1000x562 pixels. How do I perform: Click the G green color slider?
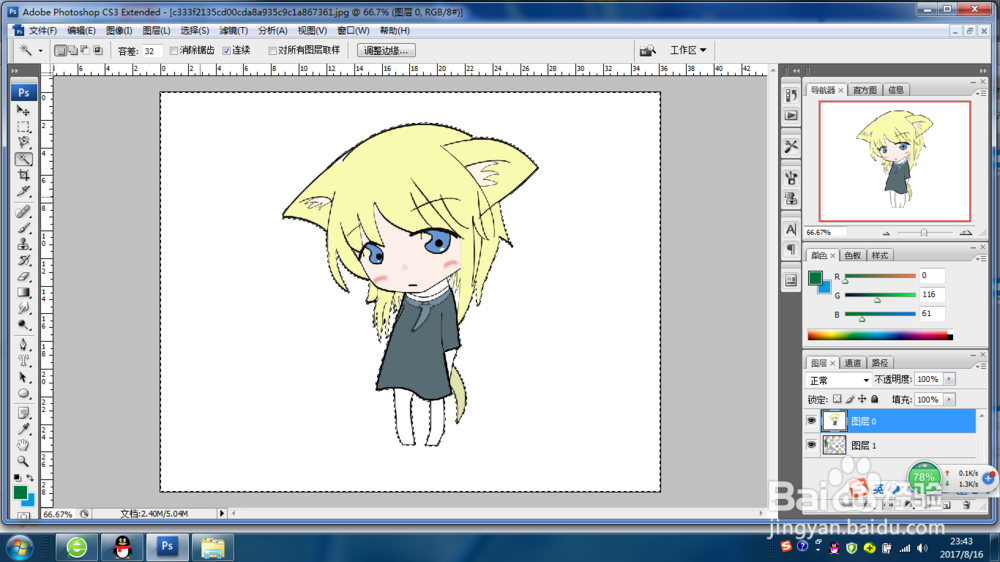click(880, 295)
